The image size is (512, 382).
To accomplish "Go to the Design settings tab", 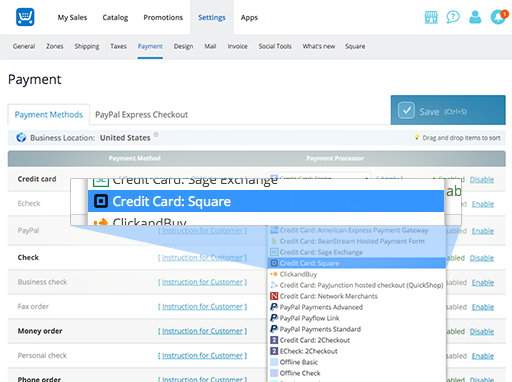I will (183, 46).
